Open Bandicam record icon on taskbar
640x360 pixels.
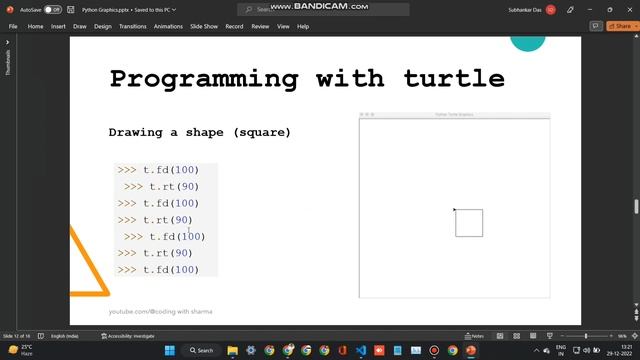coord(434,350)
